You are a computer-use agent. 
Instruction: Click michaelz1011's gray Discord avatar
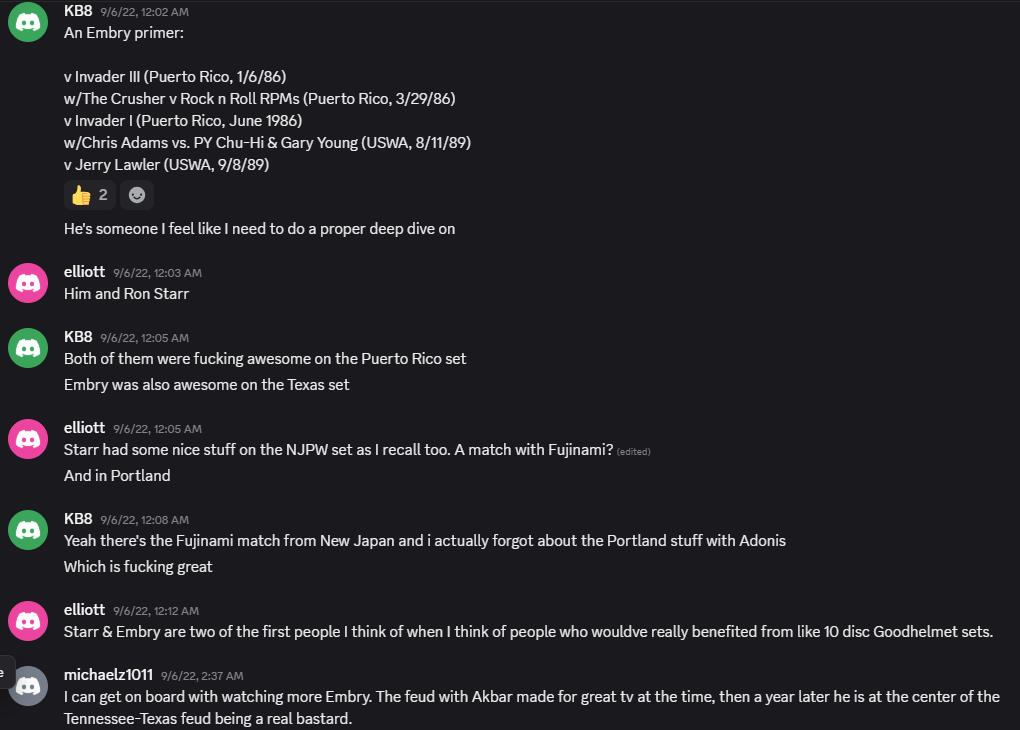pos(28,685)
